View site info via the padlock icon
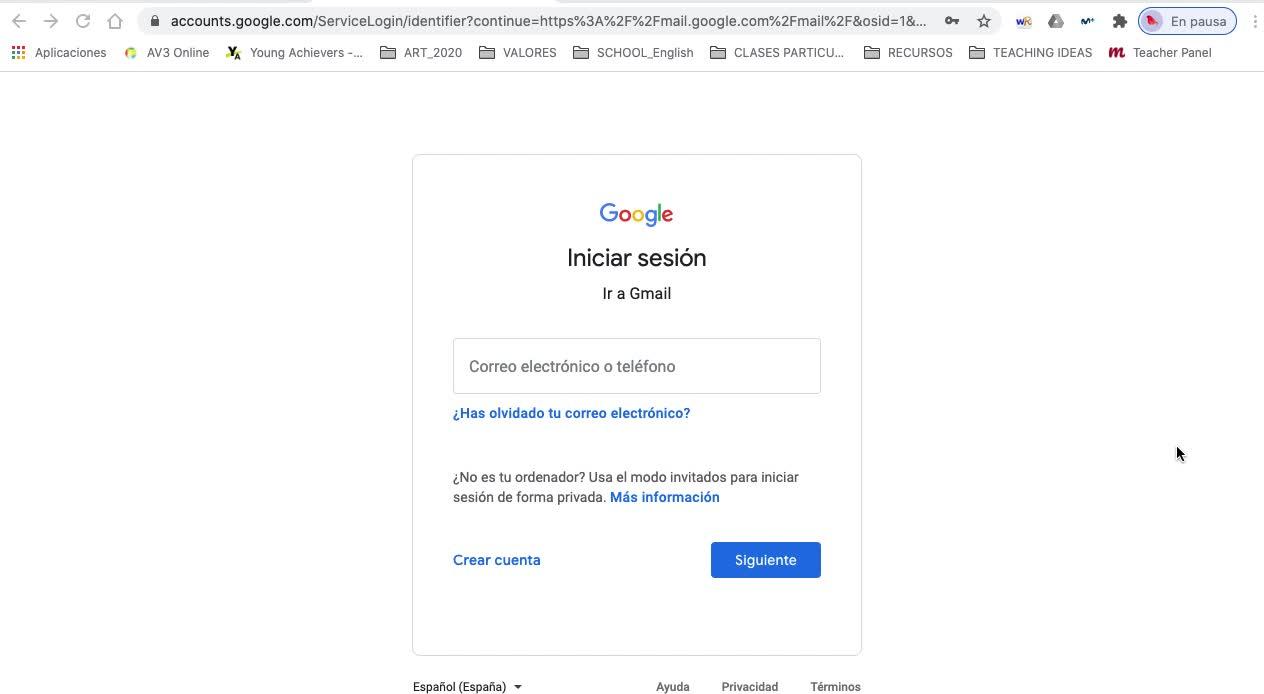The width and height of the screenshot is (1264, 694). tap(155, 21)
